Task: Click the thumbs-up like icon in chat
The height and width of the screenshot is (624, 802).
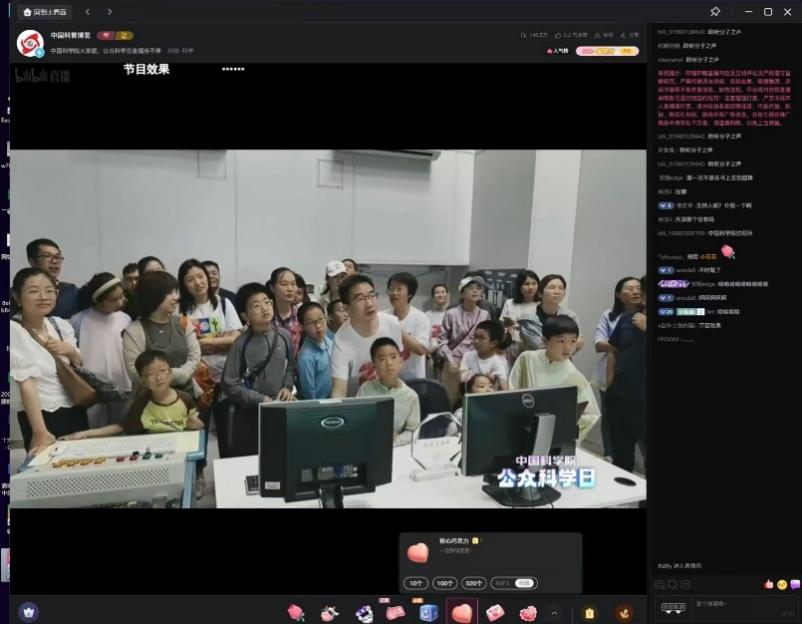Action: point(768,584)
